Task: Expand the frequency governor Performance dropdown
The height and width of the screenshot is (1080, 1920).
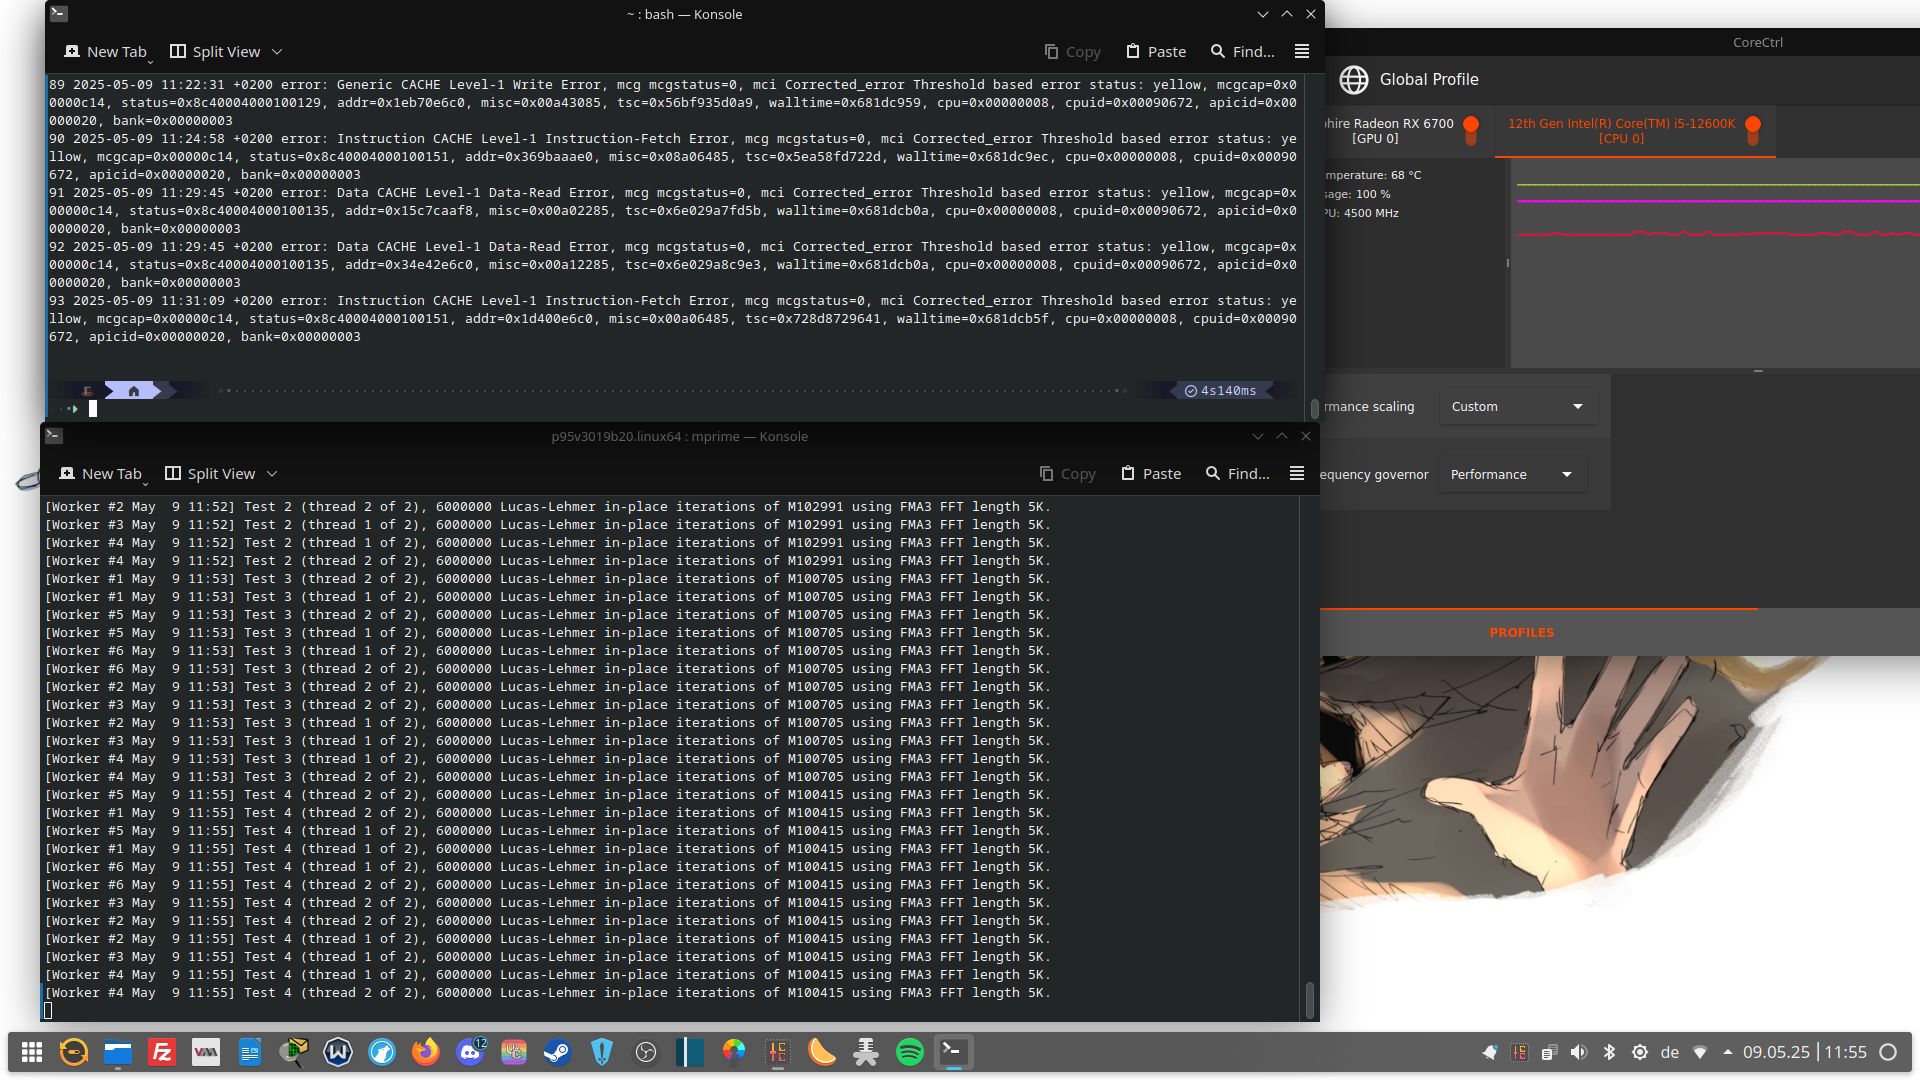Action: pos(1511,474)
